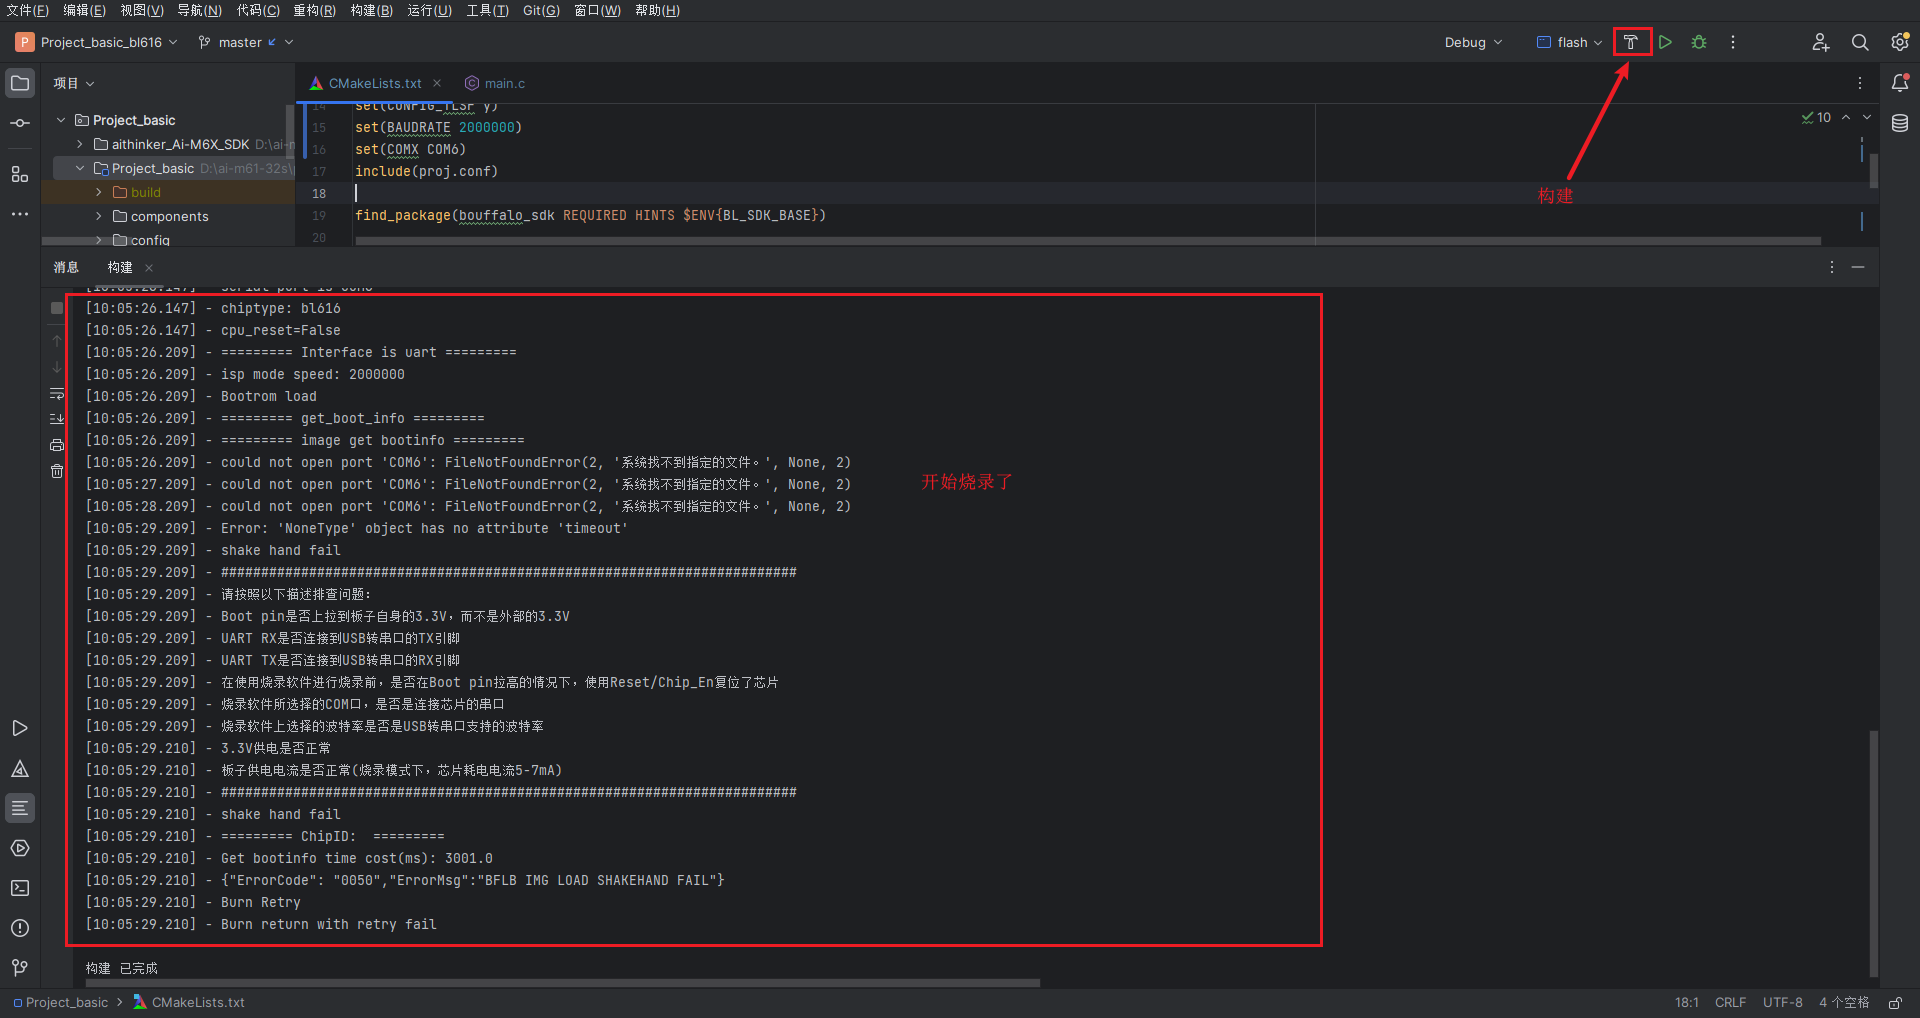The width and height of the screenshot is (1920, 1018).
Task: Open the Database tool window
Action: (1900, 123)
